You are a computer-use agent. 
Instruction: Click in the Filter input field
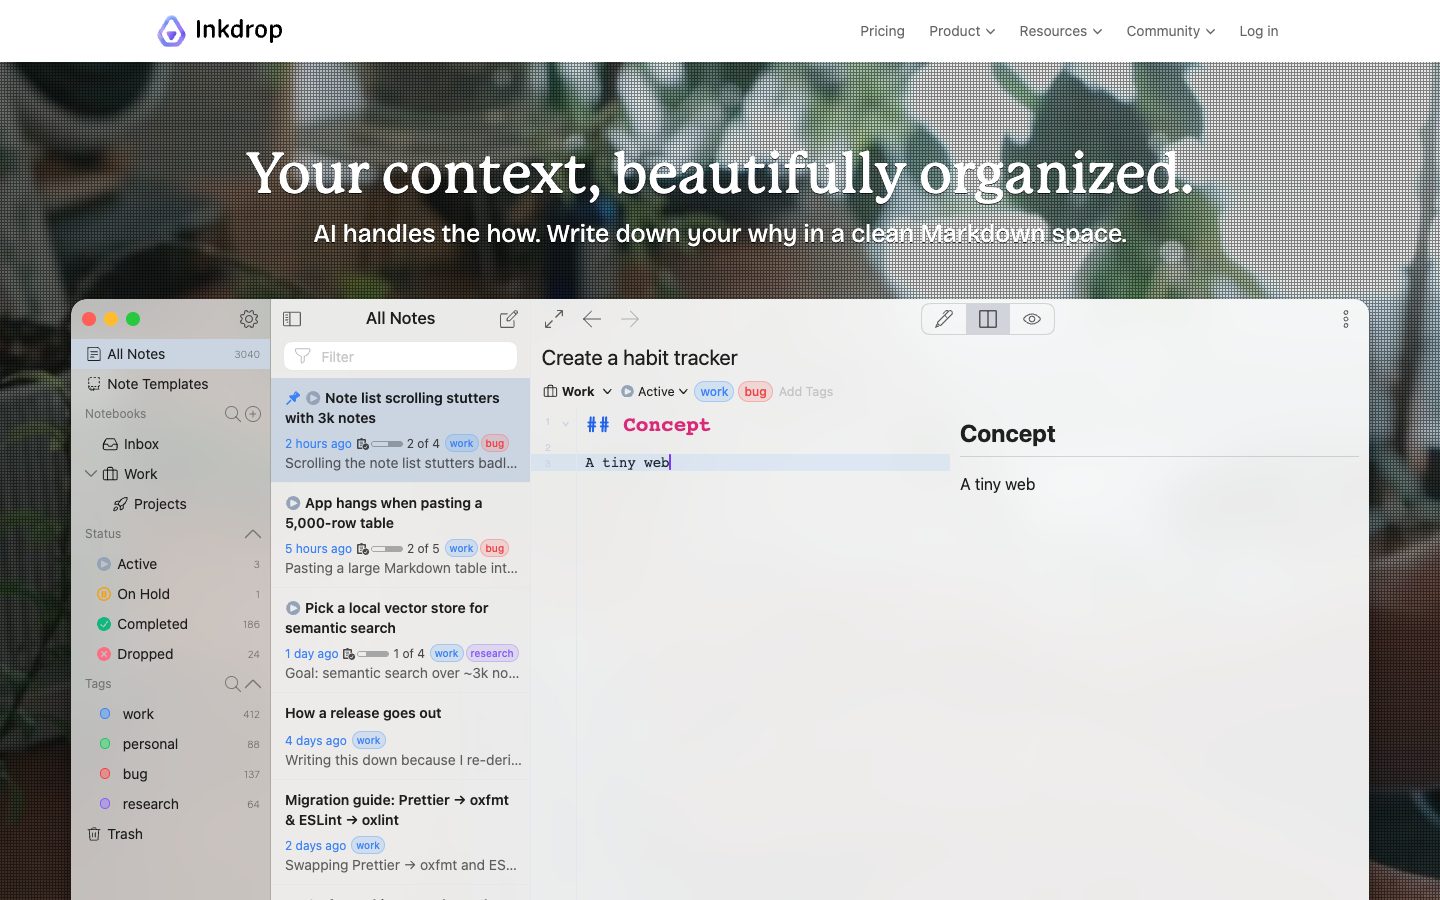(x=400, y=356)
